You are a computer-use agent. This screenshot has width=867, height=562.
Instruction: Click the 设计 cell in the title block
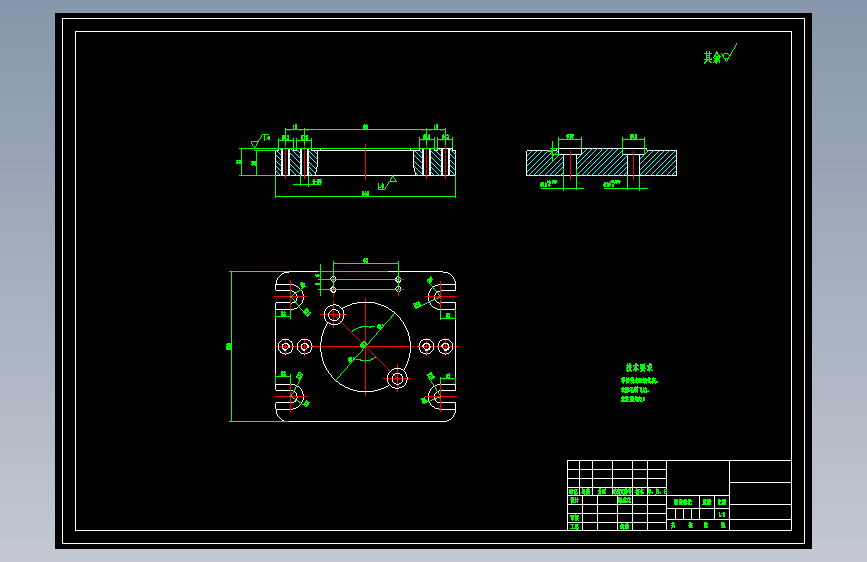[x=575, y=500]
